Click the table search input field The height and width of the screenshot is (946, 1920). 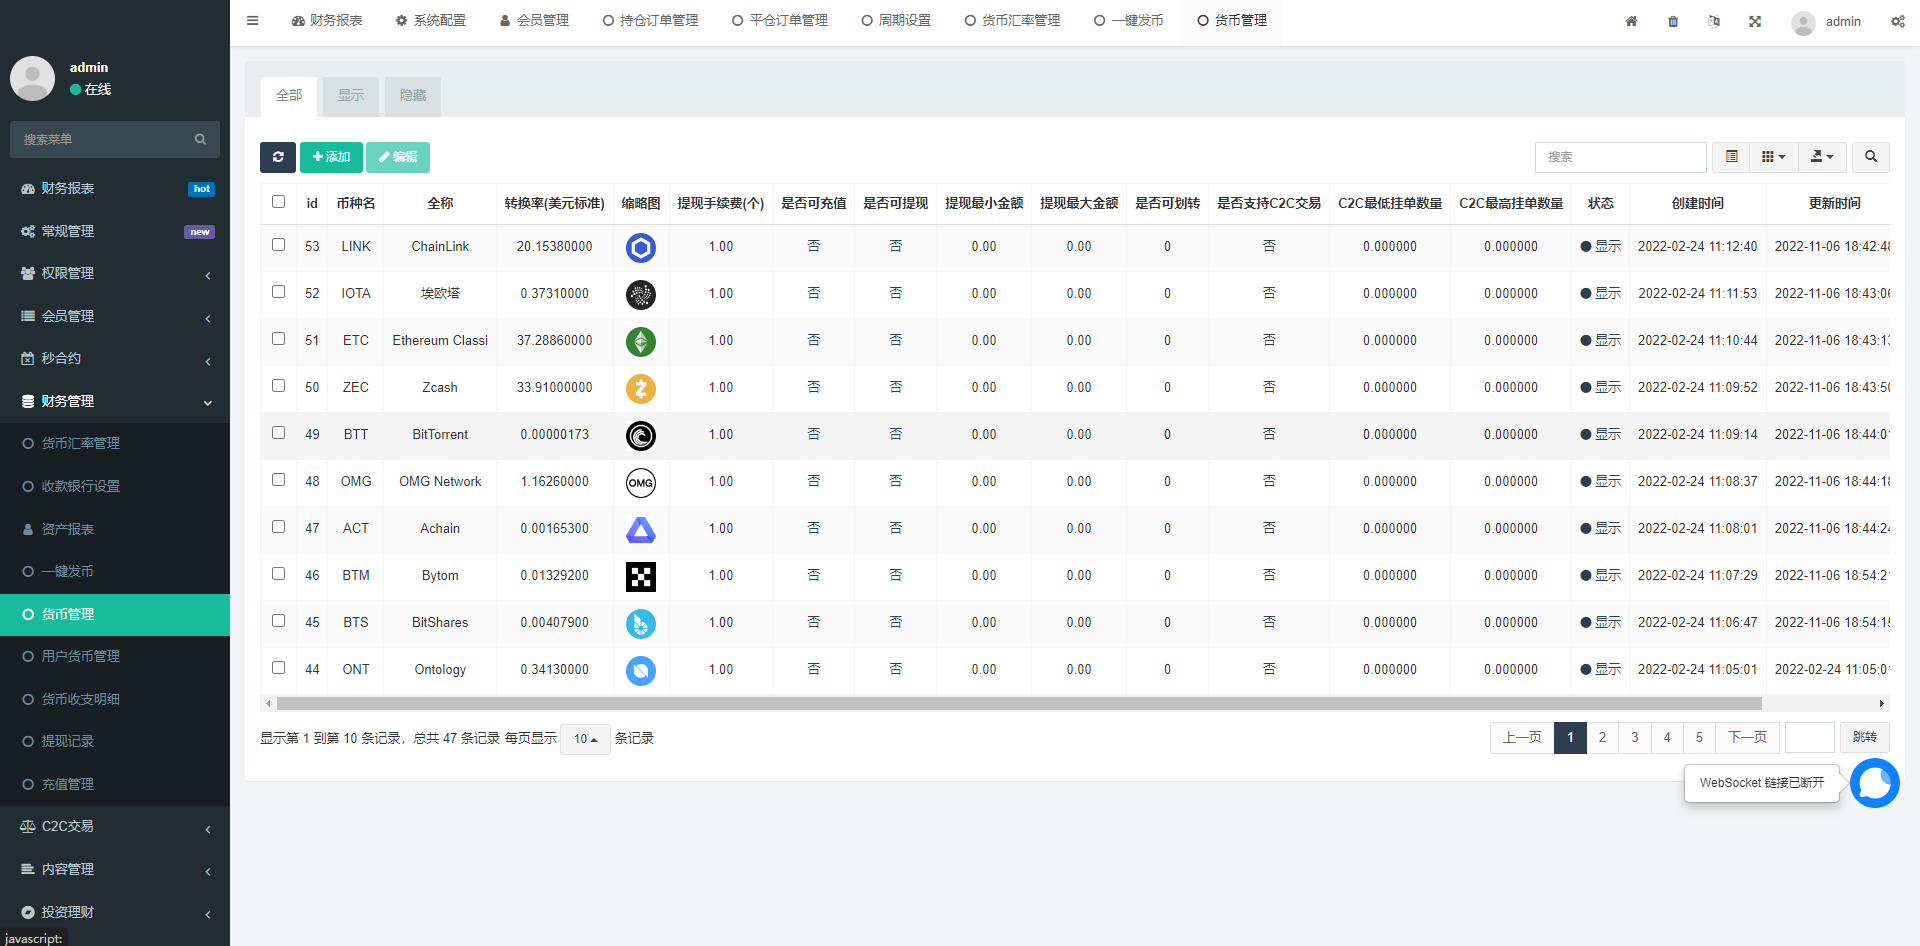point(1620,157)
